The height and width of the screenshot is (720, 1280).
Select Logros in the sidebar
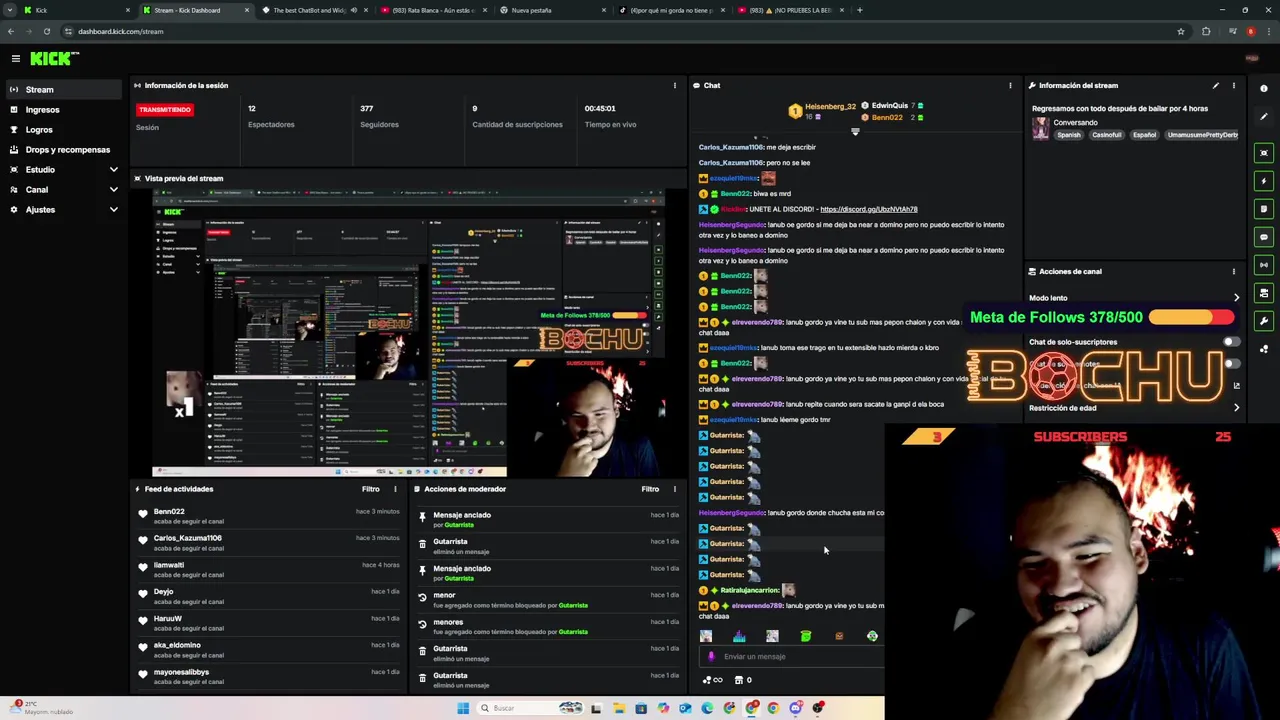point(65,130)
